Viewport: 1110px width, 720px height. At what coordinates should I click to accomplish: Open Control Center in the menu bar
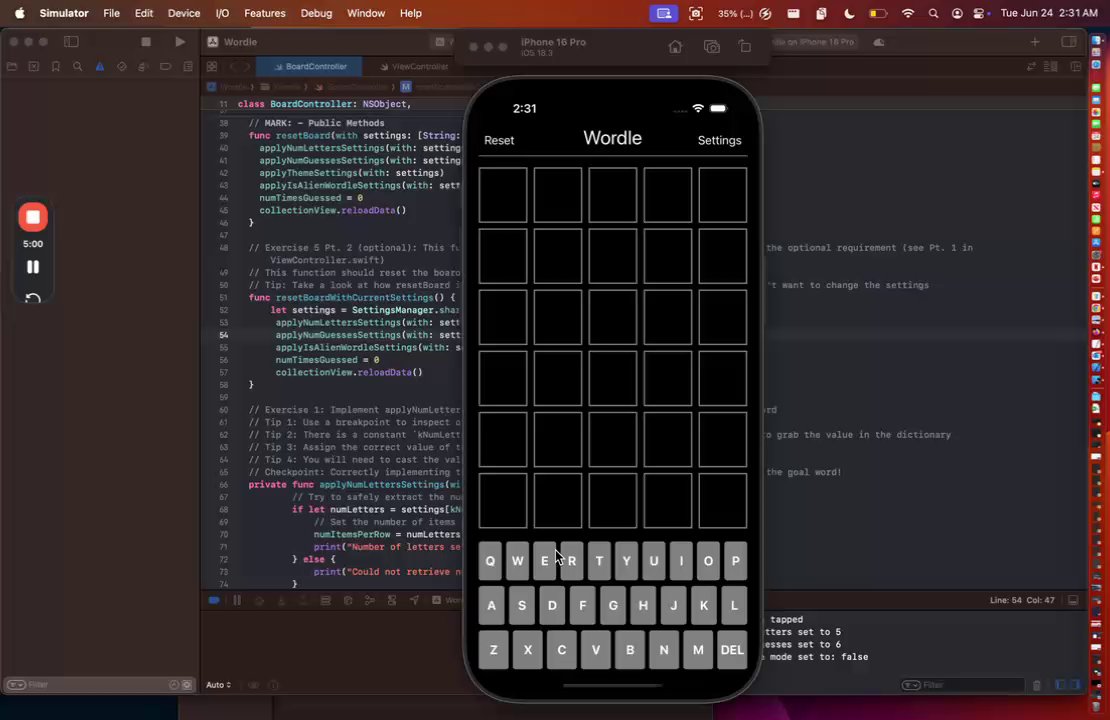[x=980, y=13]
